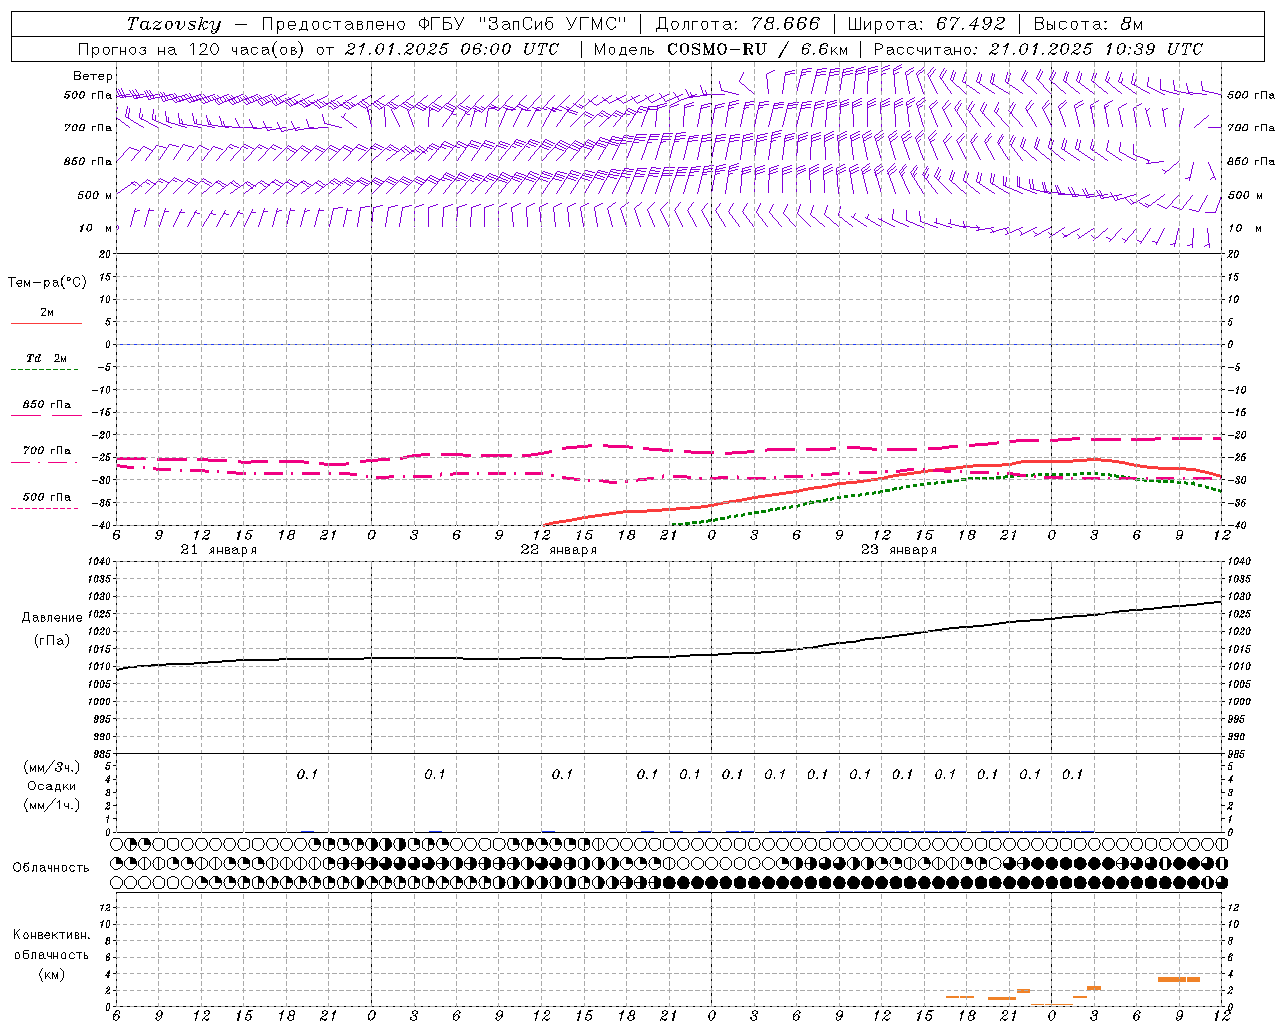
Task: Click the Tazovsky station title
Action: click(x=174, y=24)
